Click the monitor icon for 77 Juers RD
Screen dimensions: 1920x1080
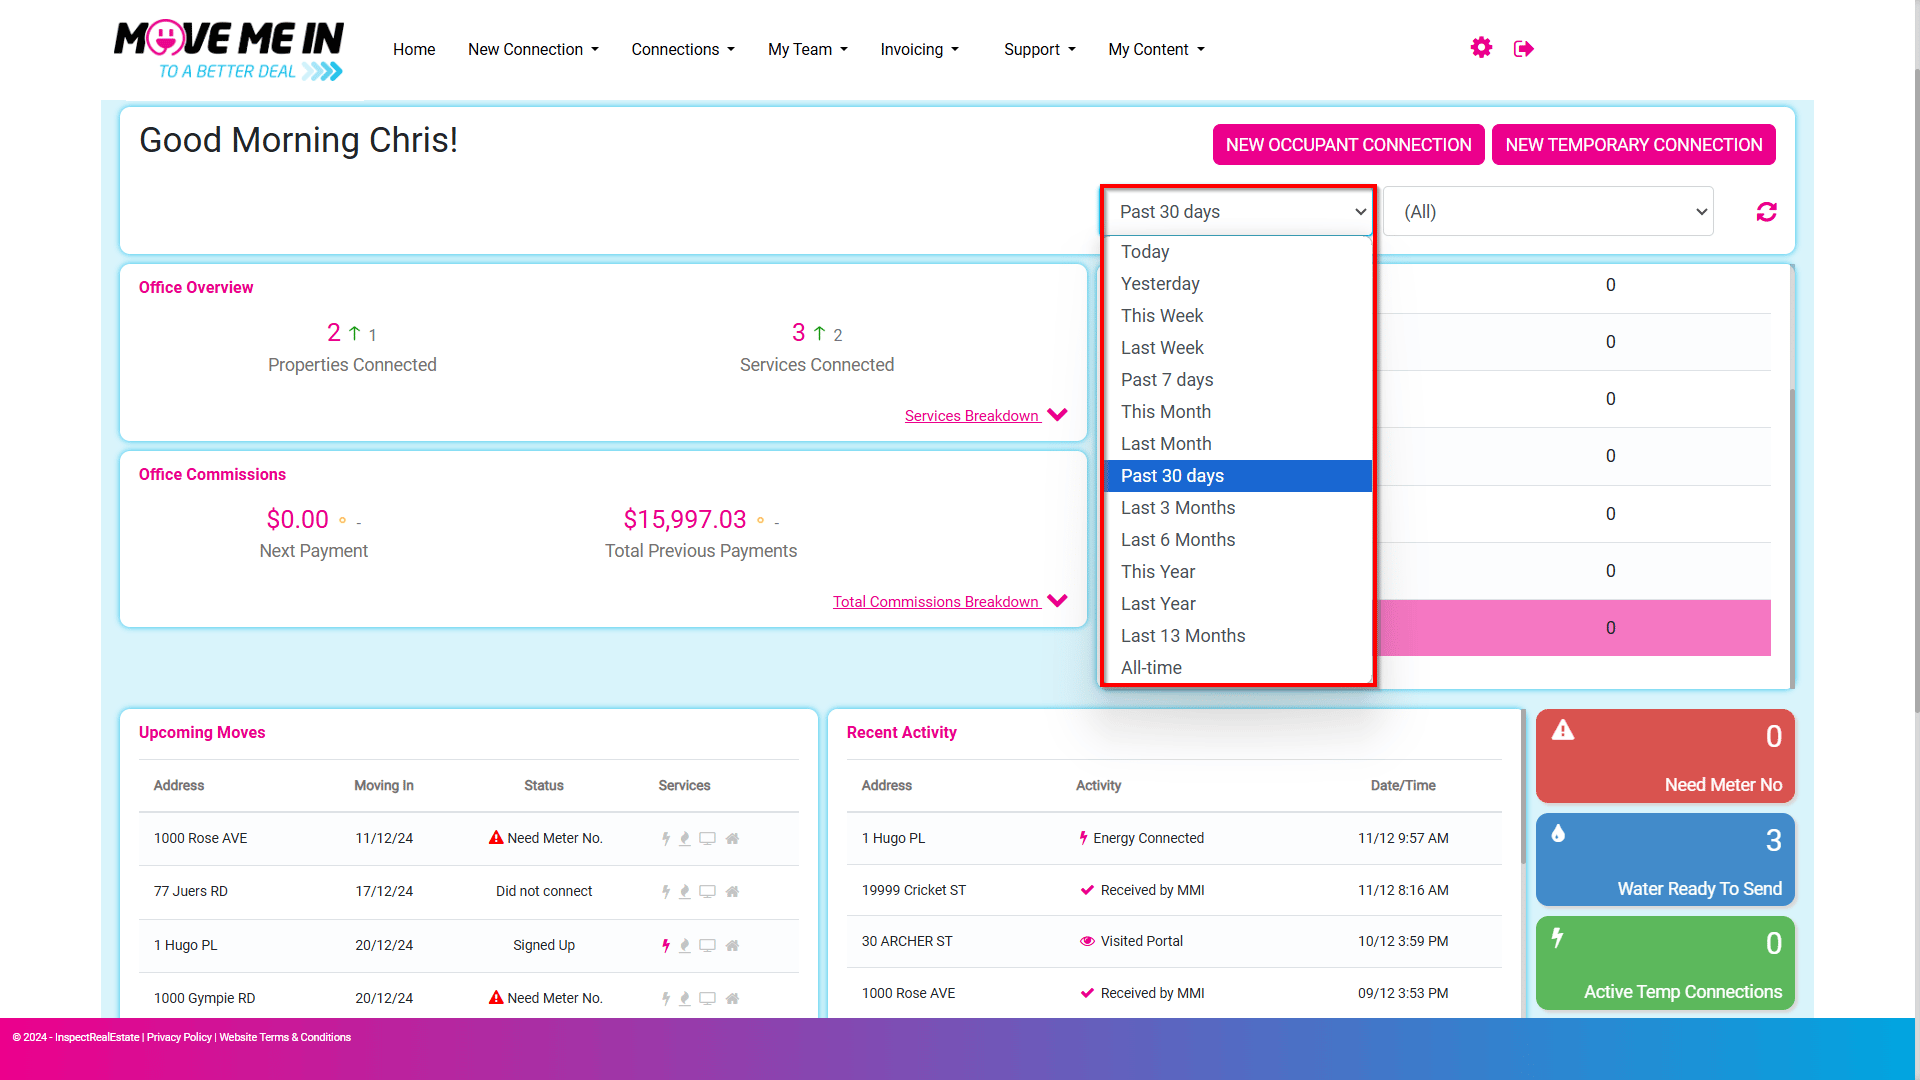(x=707, y=892)
